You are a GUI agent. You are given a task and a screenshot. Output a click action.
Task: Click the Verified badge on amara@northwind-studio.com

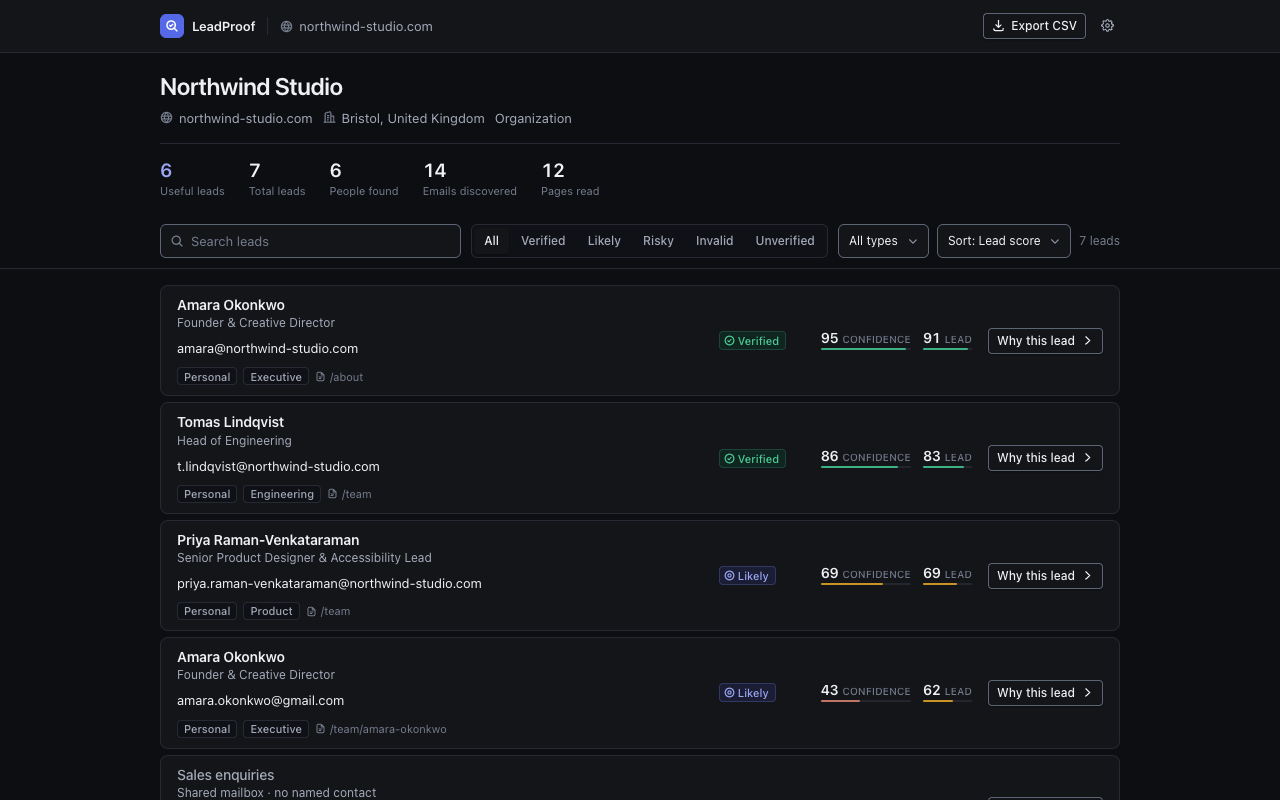click(752, 341)
